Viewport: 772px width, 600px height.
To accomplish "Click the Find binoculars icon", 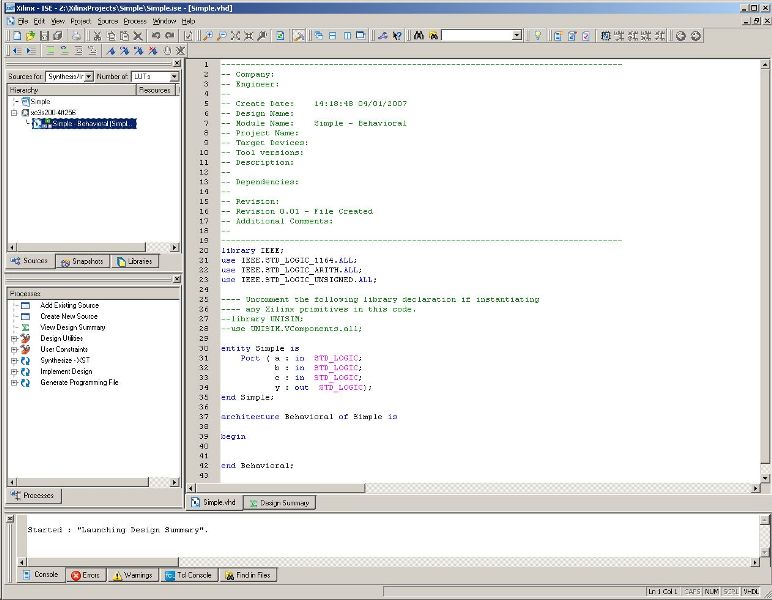I will [419, 35].
